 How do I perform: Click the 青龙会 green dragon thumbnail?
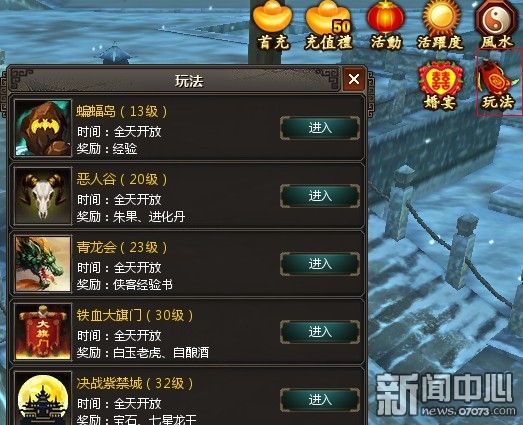[43, 264]
